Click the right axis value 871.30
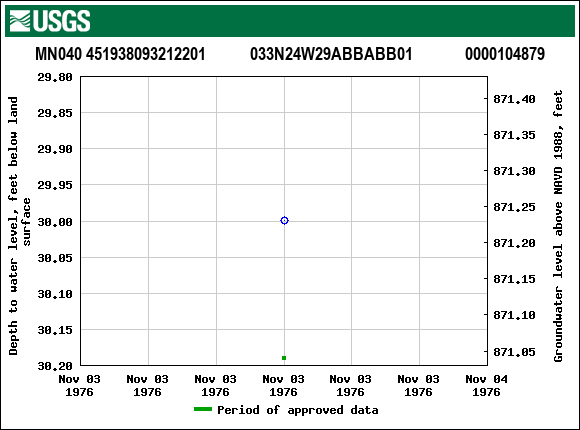 515,171
